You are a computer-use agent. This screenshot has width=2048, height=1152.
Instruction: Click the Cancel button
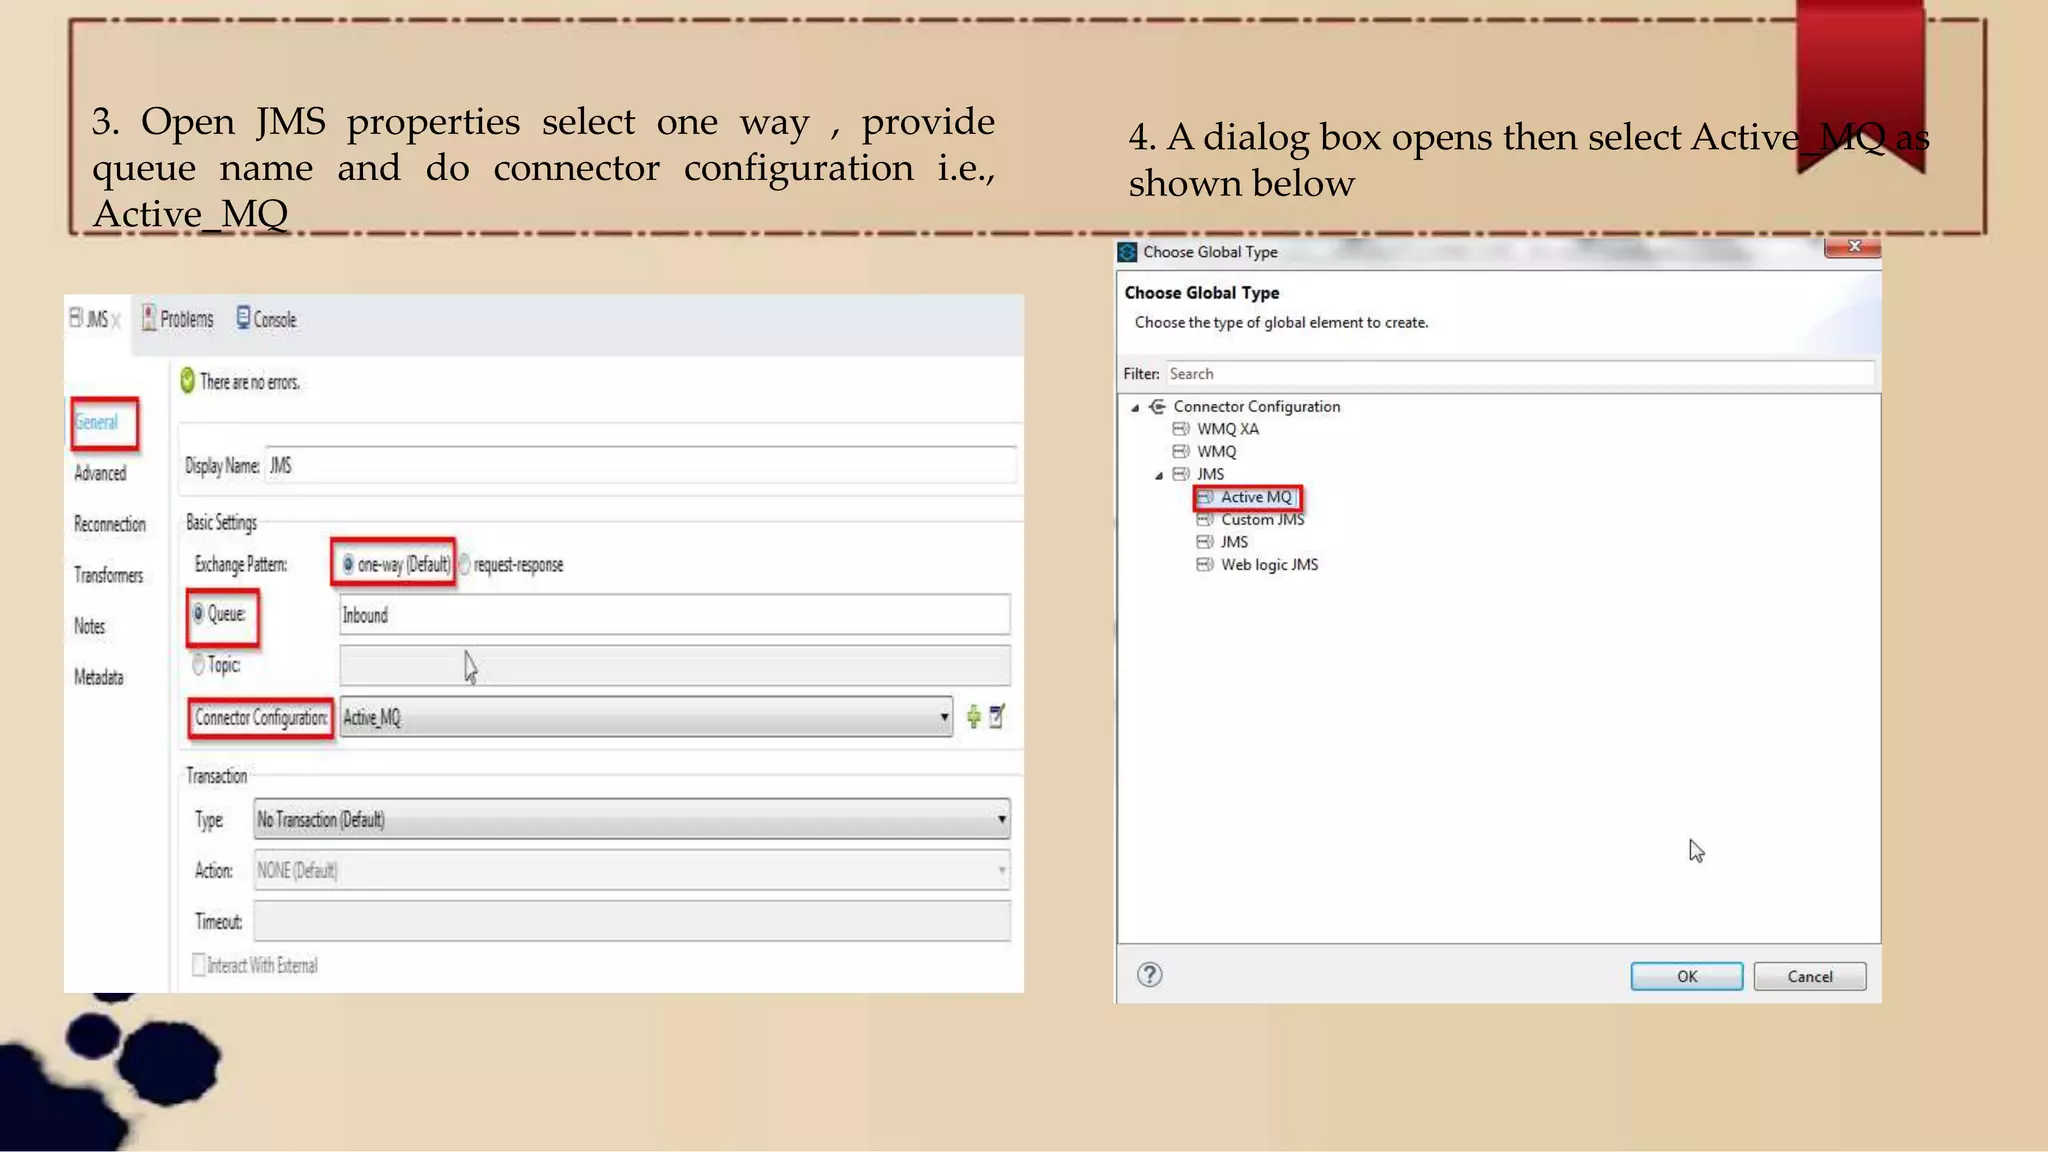[x=1810, y=976]
